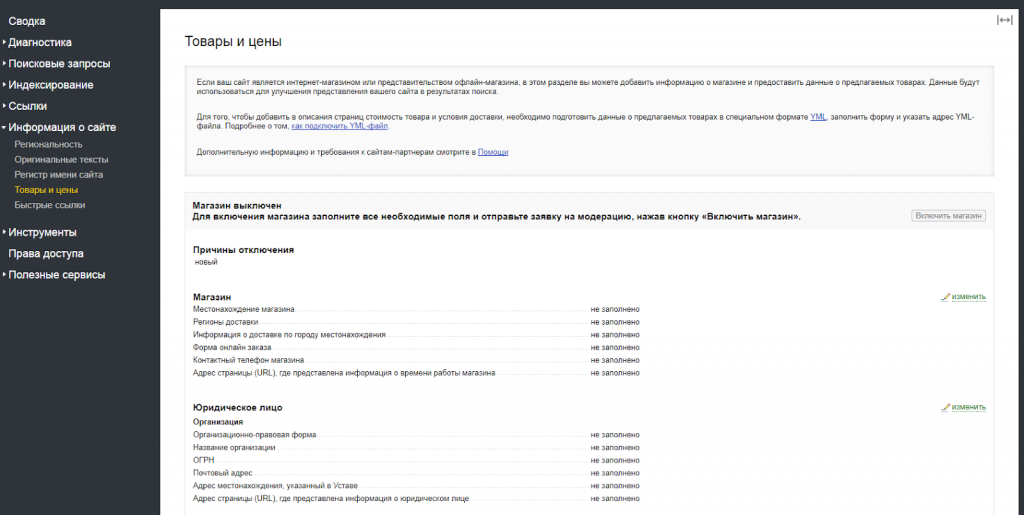Click не заполнено value for Контактный телефон магазина
1024x515 pixels.
pyautogui.click(x=615, y=360)
